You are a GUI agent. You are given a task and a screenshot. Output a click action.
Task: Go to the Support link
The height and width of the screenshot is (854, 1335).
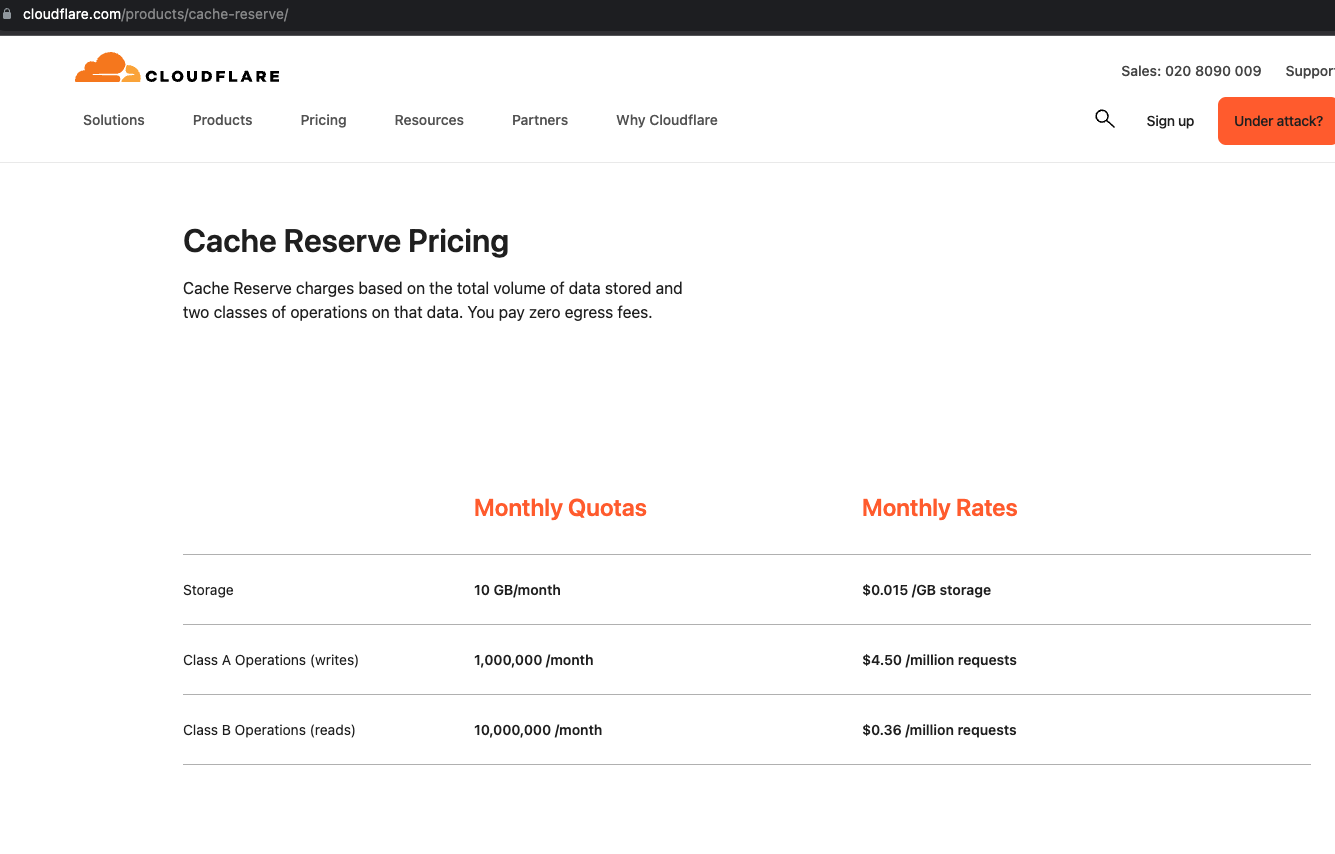1309,71
